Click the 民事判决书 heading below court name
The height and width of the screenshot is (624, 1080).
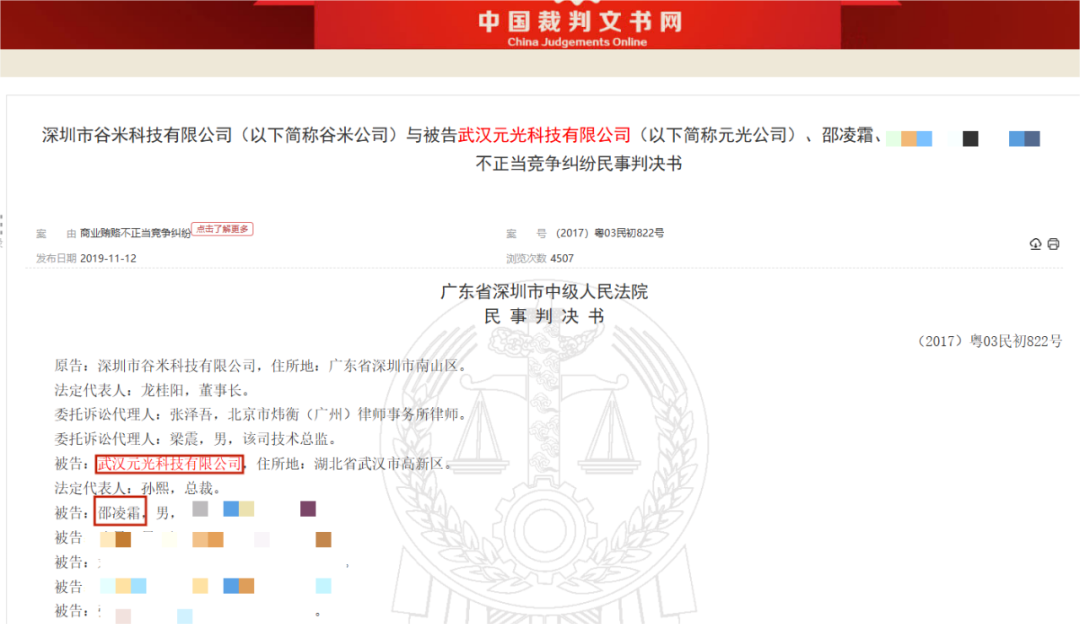544,316
